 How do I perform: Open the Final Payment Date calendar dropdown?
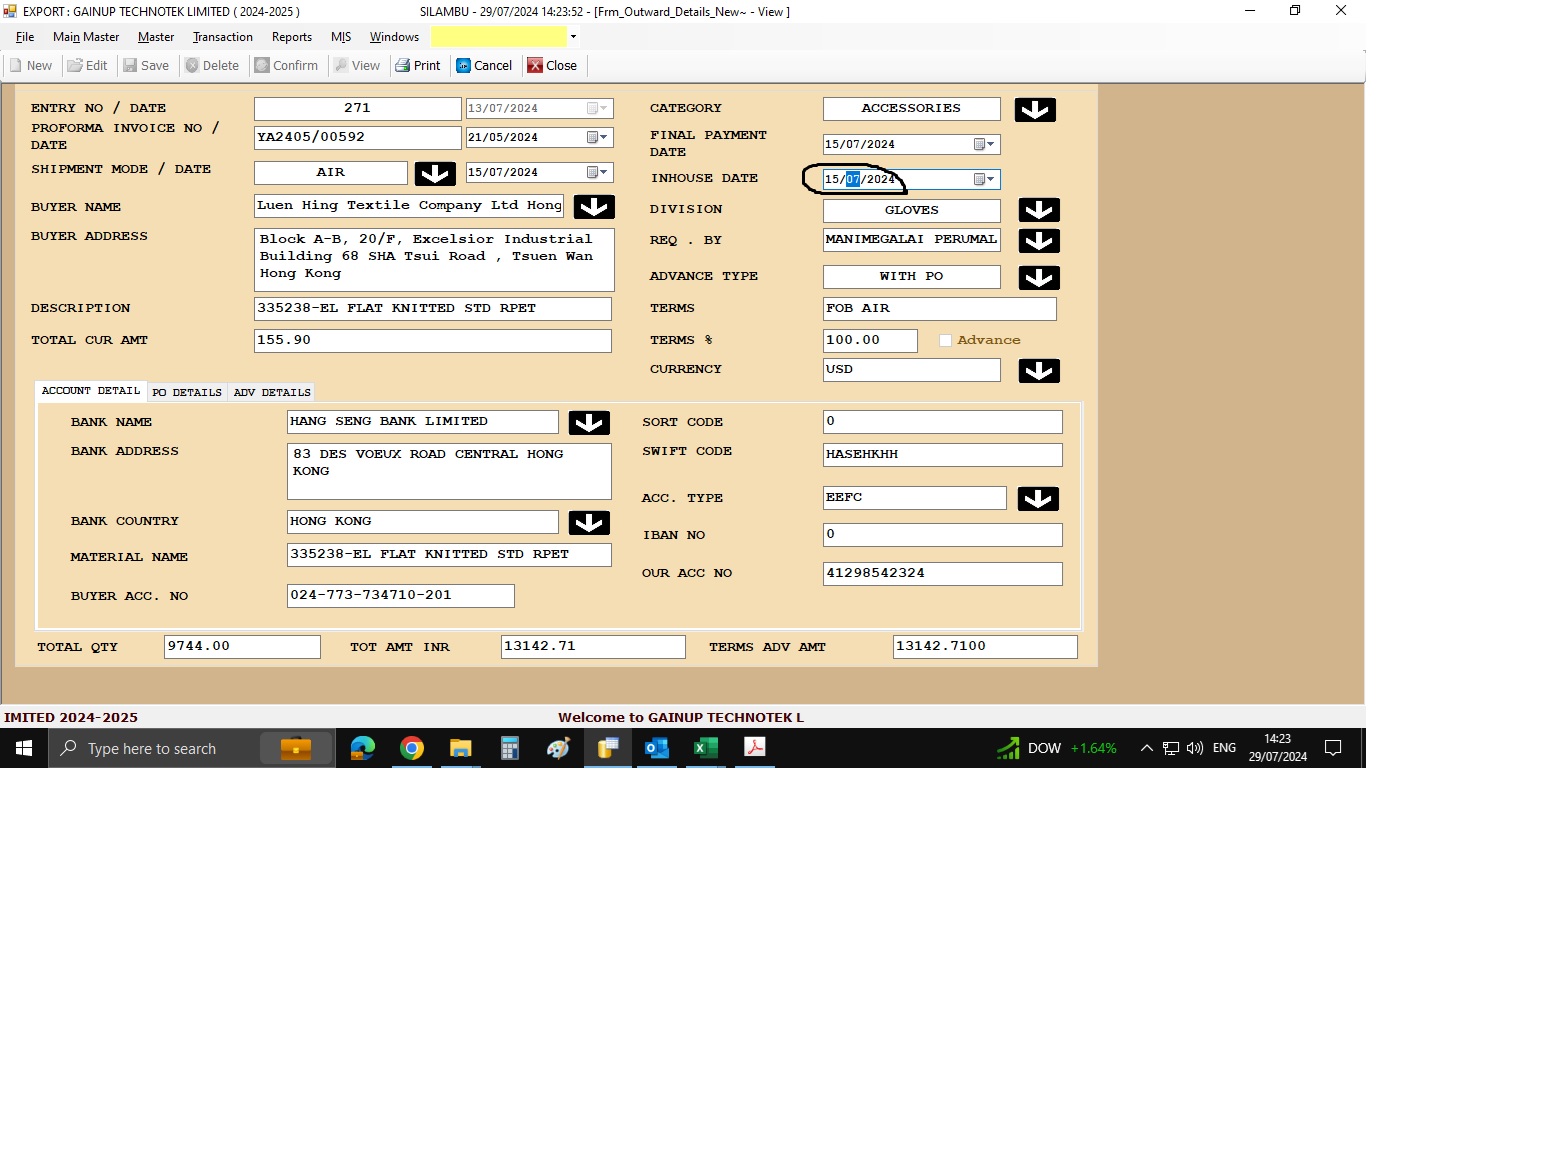984,144
